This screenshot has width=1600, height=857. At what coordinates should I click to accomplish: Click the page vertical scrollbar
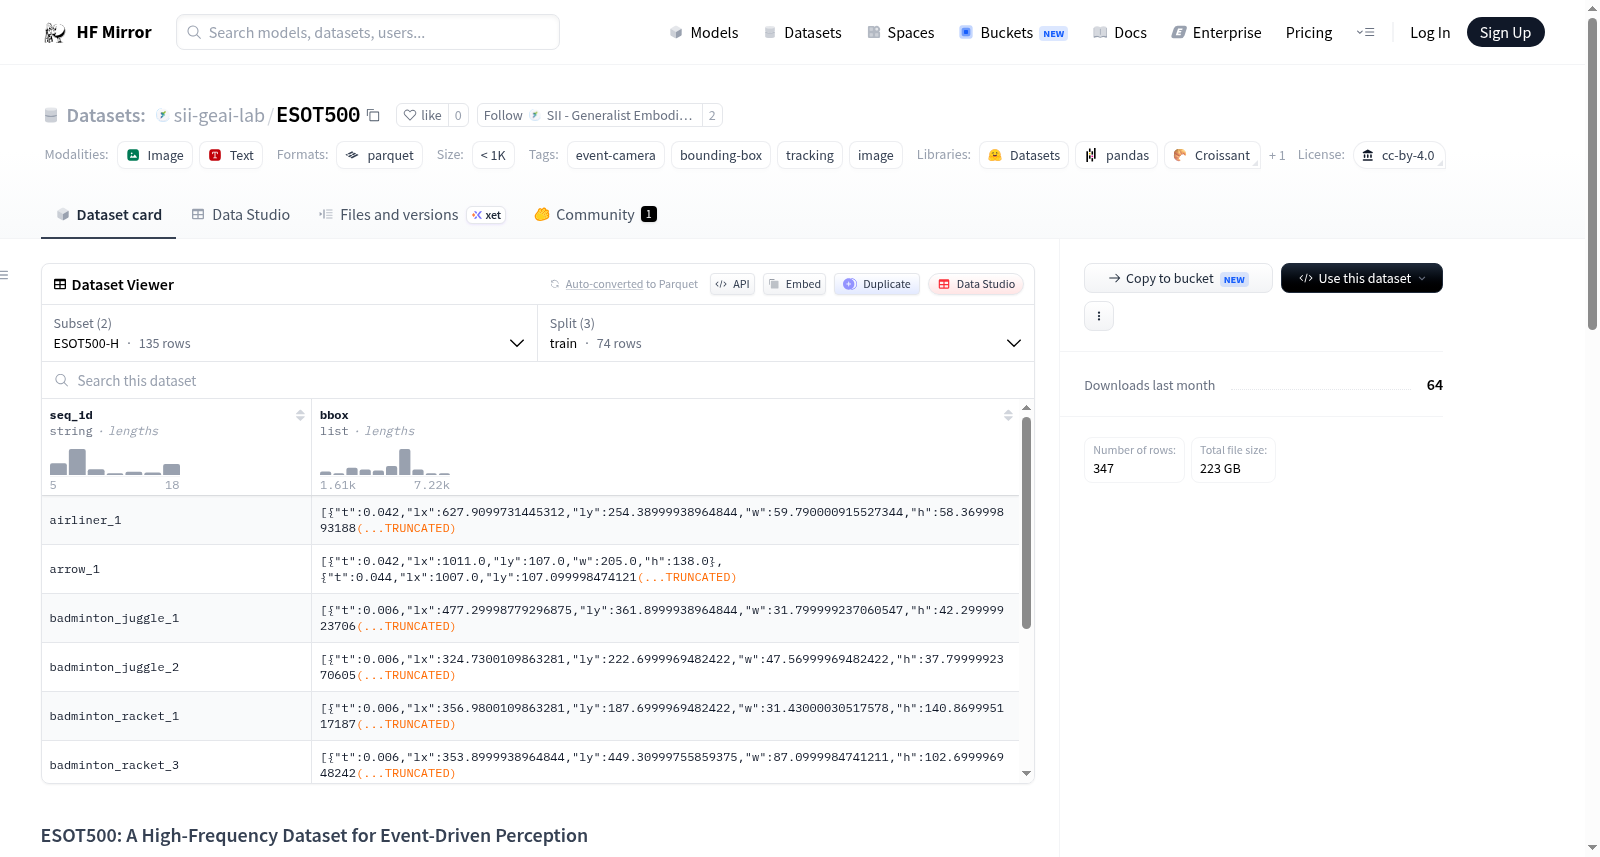1593,172
